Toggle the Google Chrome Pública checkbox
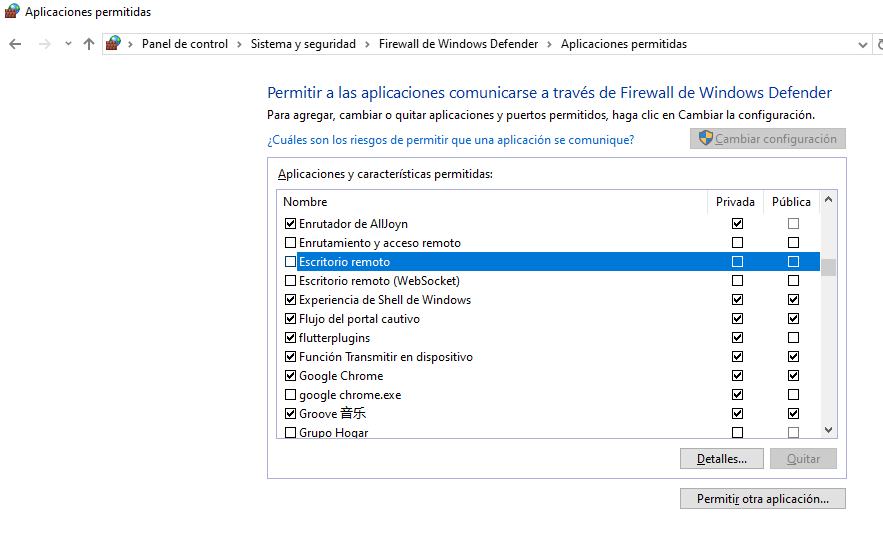This screenshot has height=539, width=883. (793, 376)
